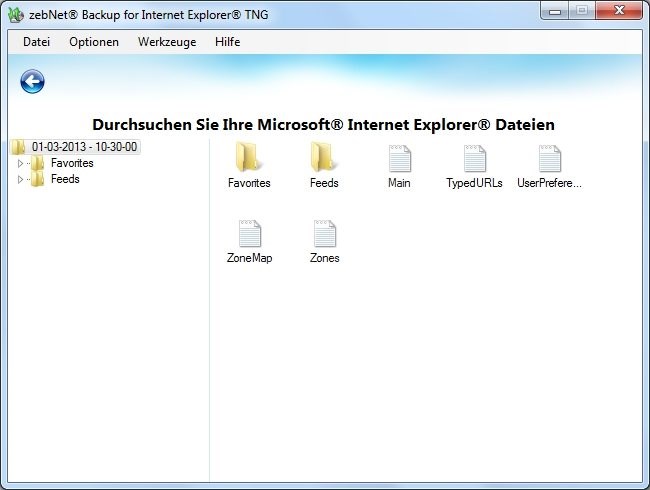This screenshot has height=490, width=650.
Task: Select the ZoneMap file icon
Action: (x=250, y=233)
